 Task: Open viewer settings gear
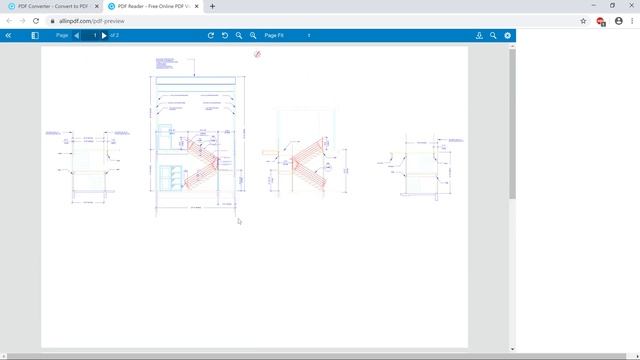(507, 36)
